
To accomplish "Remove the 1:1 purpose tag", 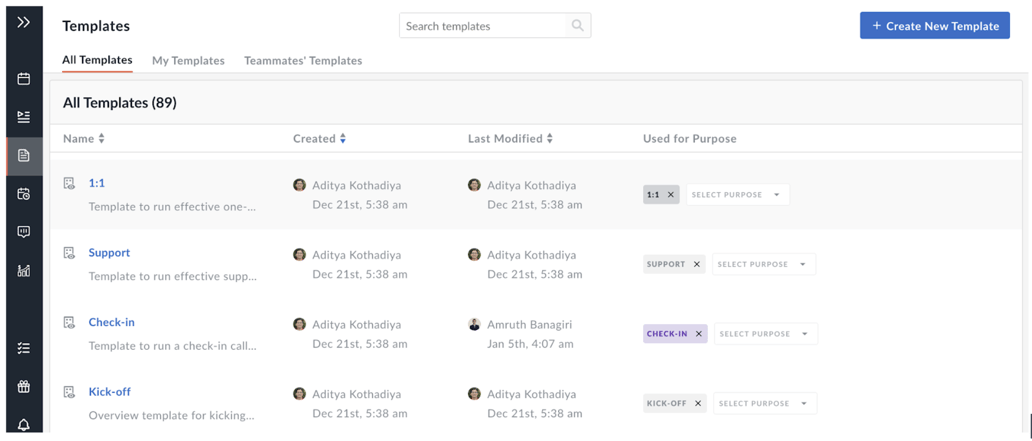I will 671,195.
